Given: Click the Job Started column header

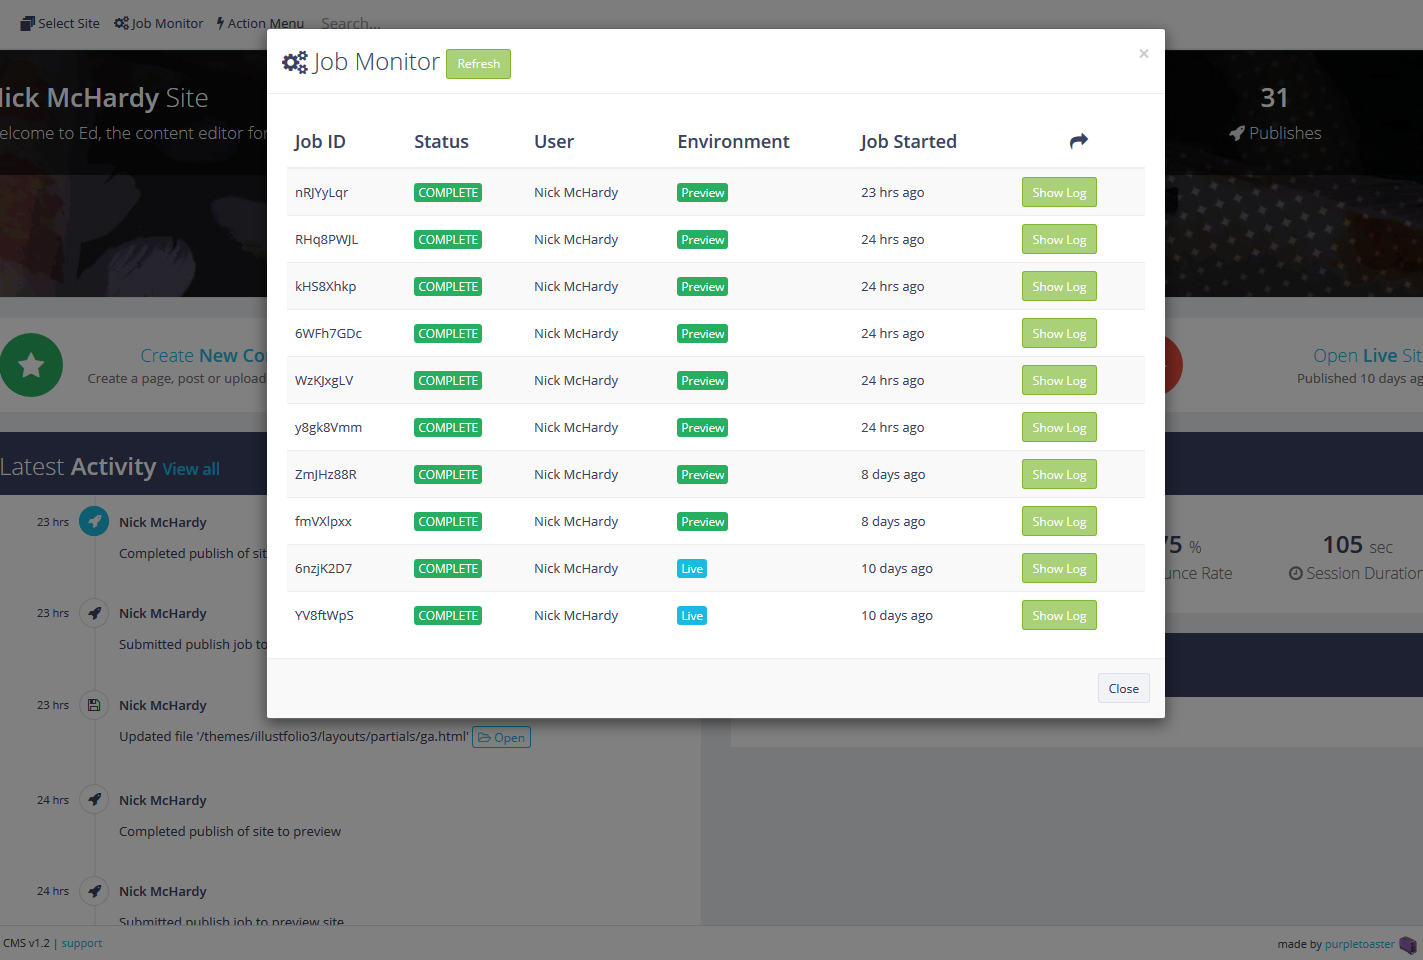Looking at the screenshot, I should pos(908,142).
